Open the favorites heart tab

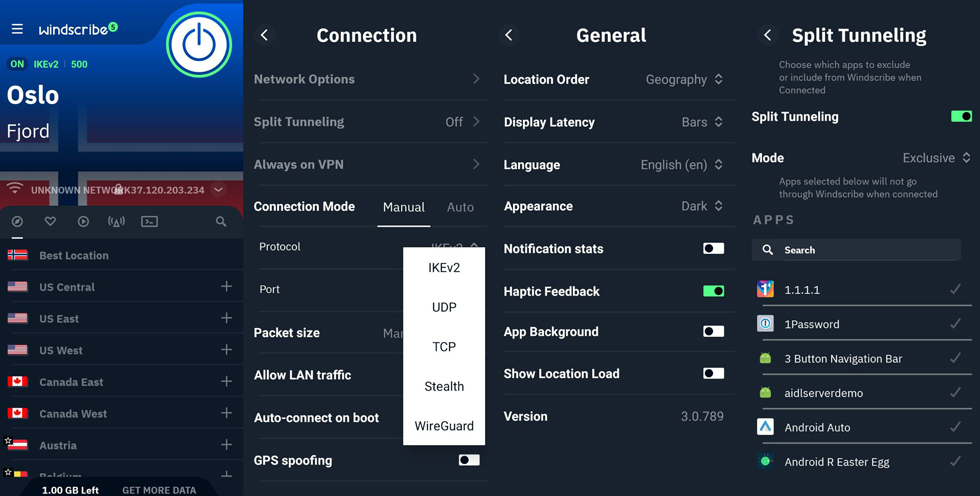tap(50, 221)
